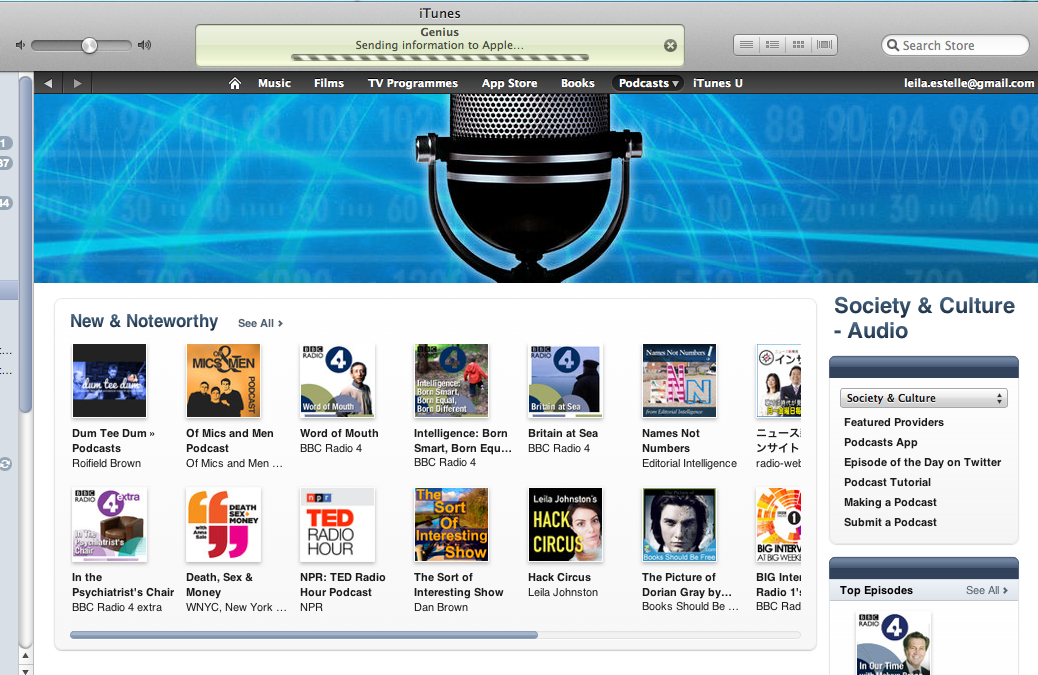
Task: Click See All next to New & Noteworthy
Action: pyautogui.click(x=260, y=324)
